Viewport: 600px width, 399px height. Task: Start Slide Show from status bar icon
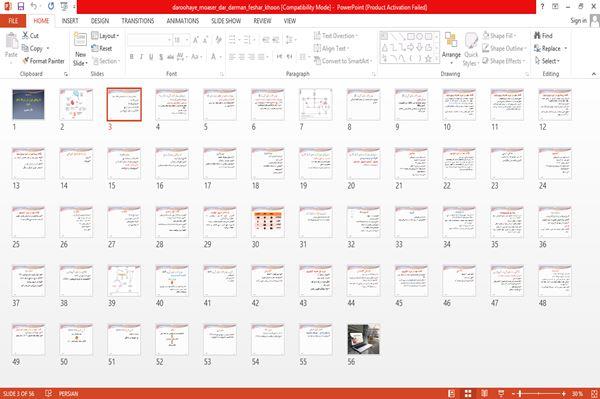coord(501,393)
